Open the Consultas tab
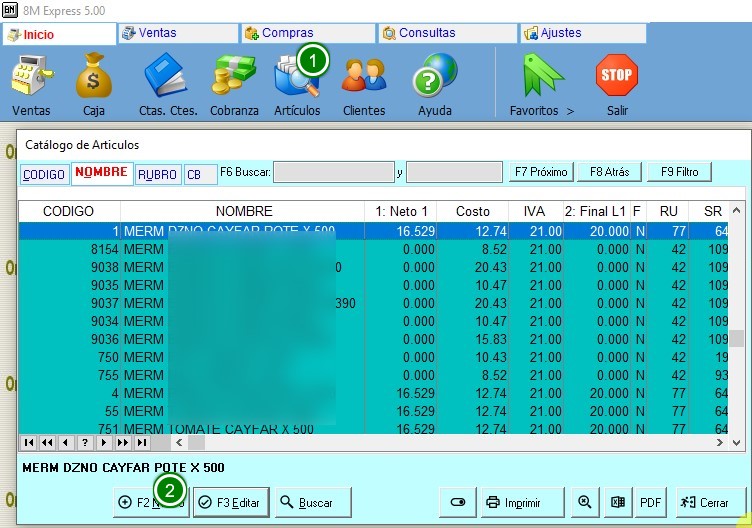The height and width of the screenshot is (528, 752). pos(448,33)
